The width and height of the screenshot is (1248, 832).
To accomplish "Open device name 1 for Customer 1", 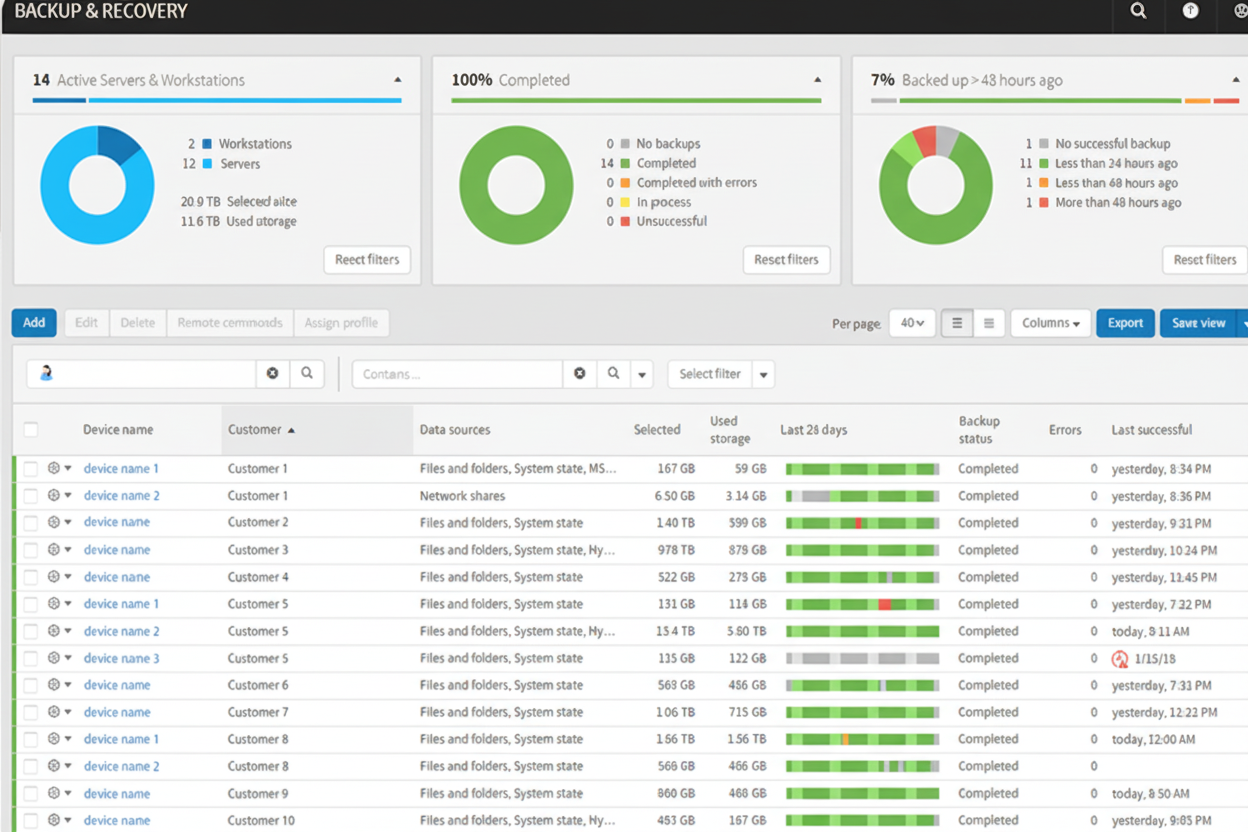I will 120,468.
